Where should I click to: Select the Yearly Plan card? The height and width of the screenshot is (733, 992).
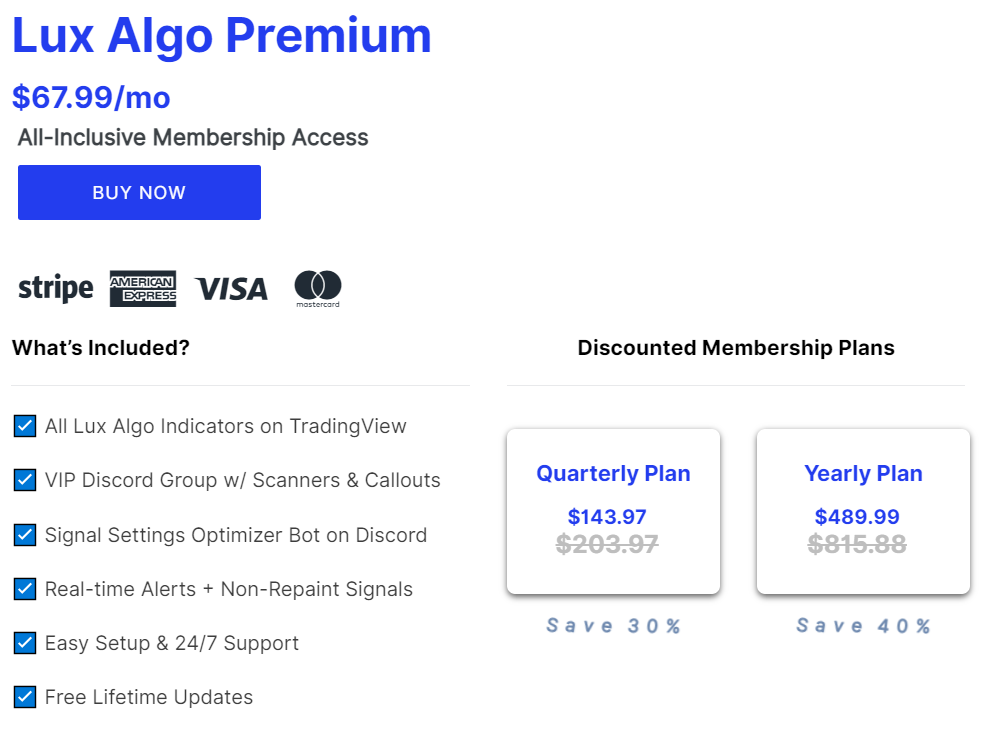(x=863, y=511)
